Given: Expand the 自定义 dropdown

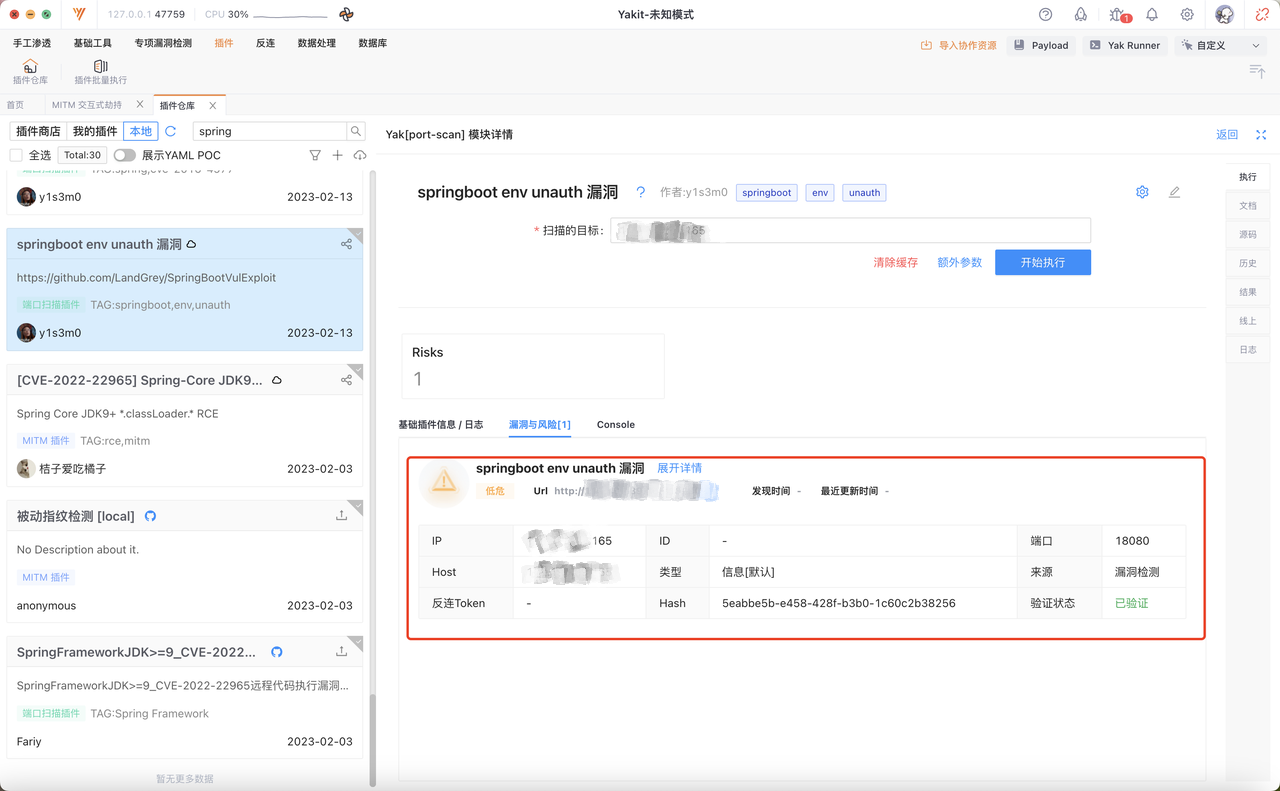Looking at the screenshot, I should pos(1221,45).
